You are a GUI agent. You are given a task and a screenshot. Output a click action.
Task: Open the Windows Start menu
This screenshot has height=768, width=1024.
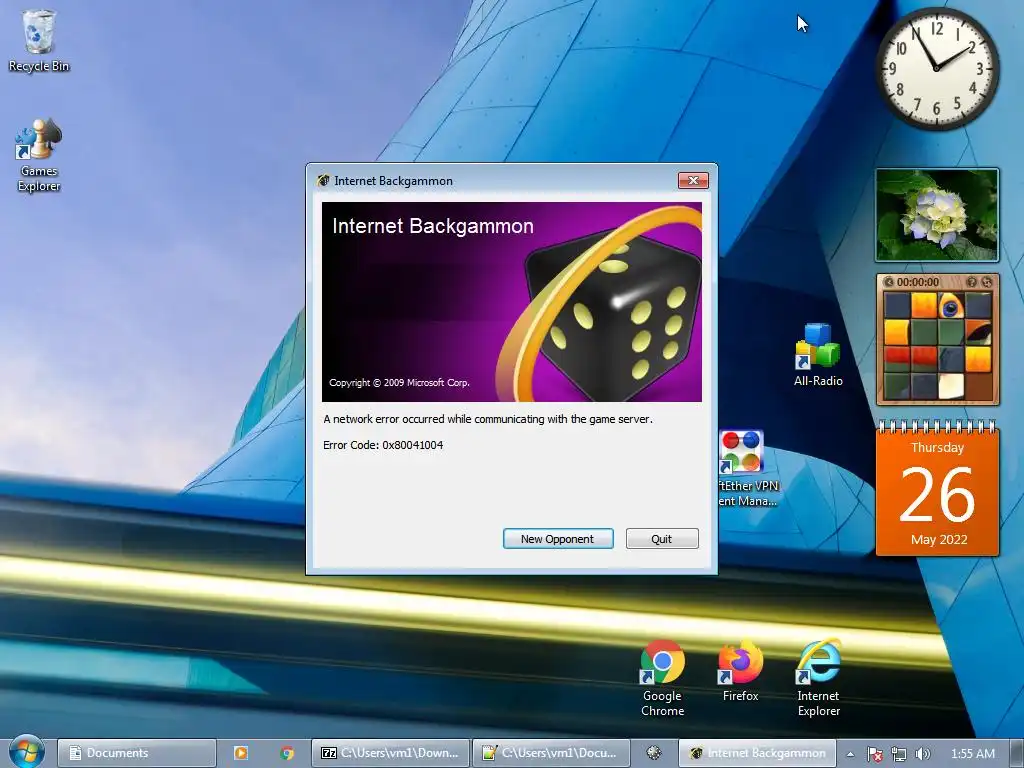(26, 752)
